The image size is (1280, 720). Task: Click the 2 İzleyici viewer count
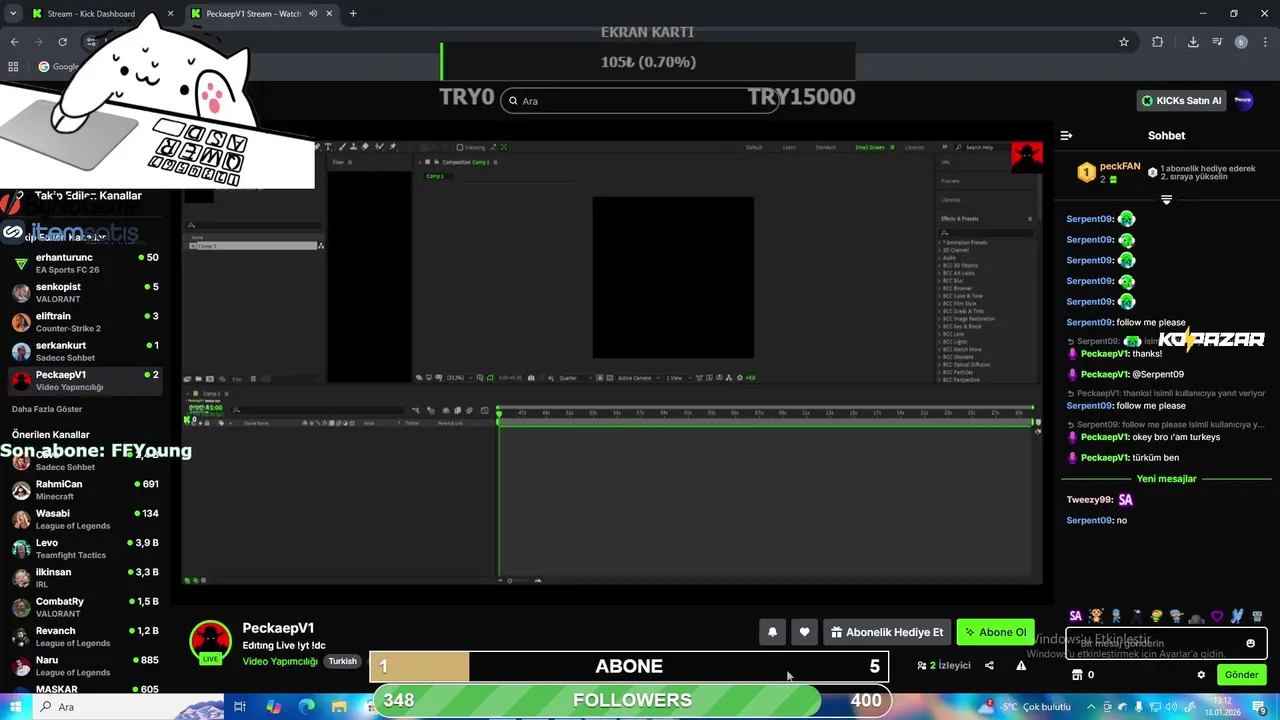[x=944, y=665]
